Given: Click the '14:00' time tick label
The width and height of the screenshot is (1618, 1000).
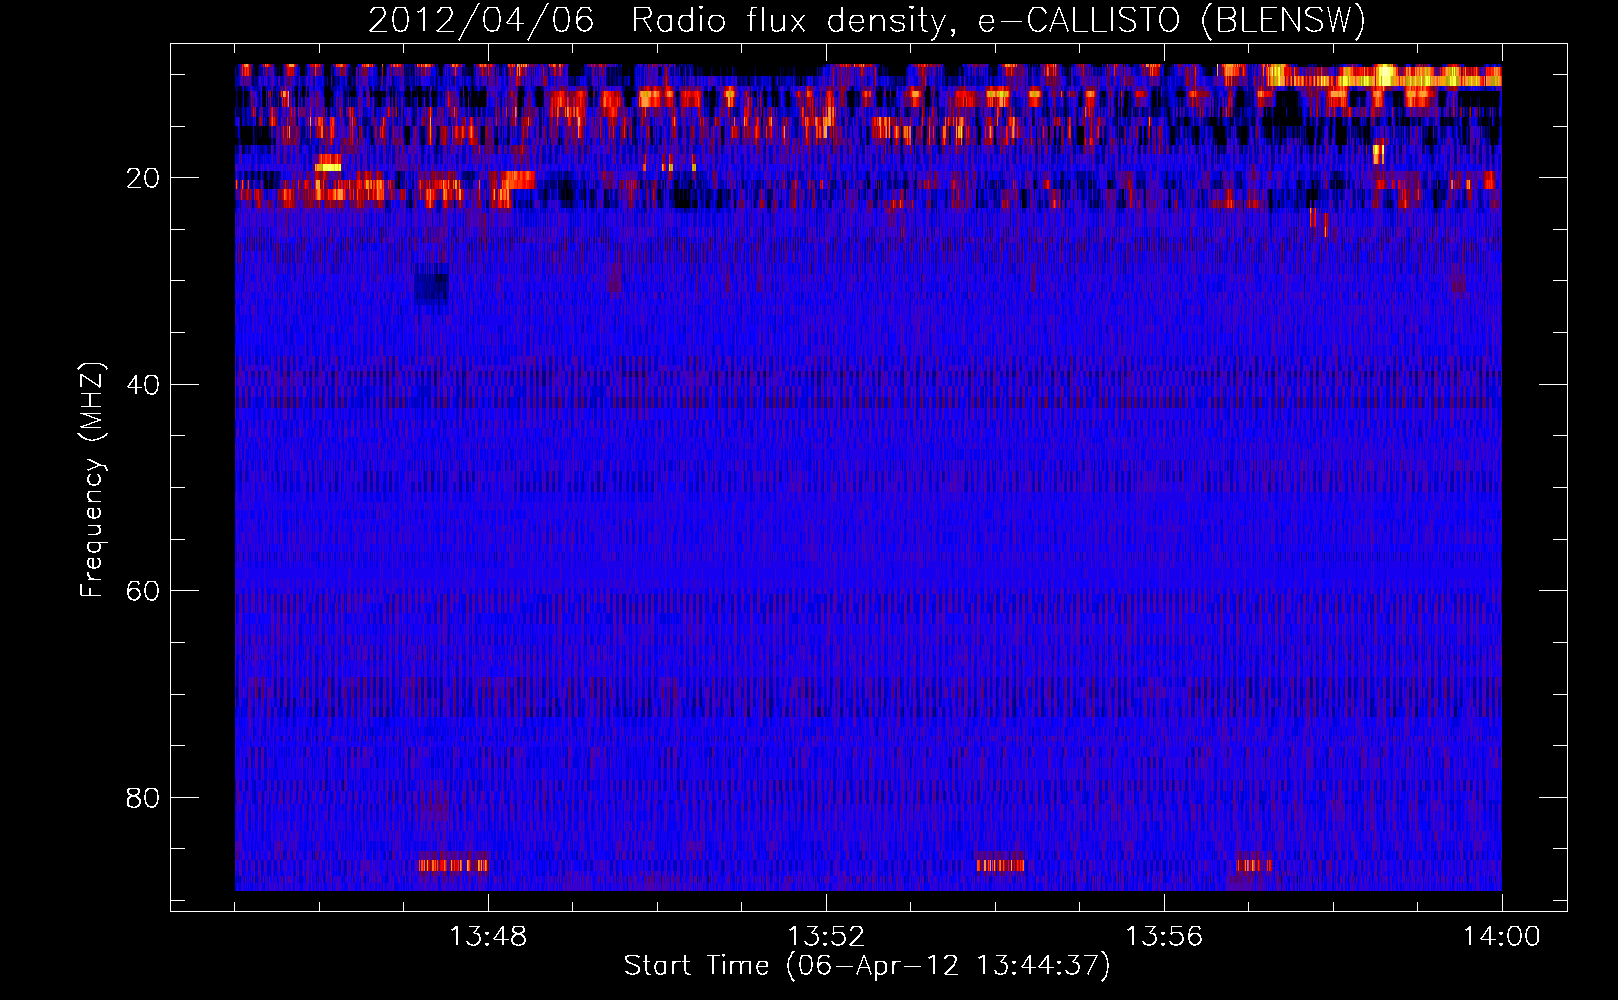Looking at the screenshot, I should pyautogui.click(x=1502, y=937).
